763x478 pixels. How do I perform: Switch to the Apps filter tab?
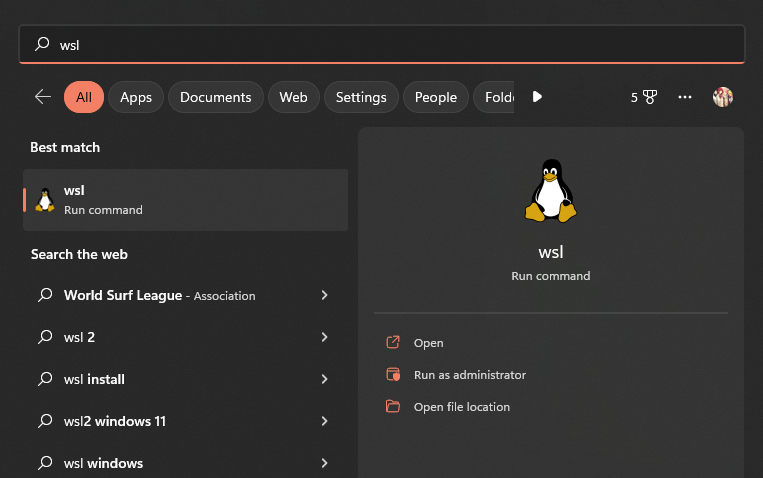coord(136,97)
